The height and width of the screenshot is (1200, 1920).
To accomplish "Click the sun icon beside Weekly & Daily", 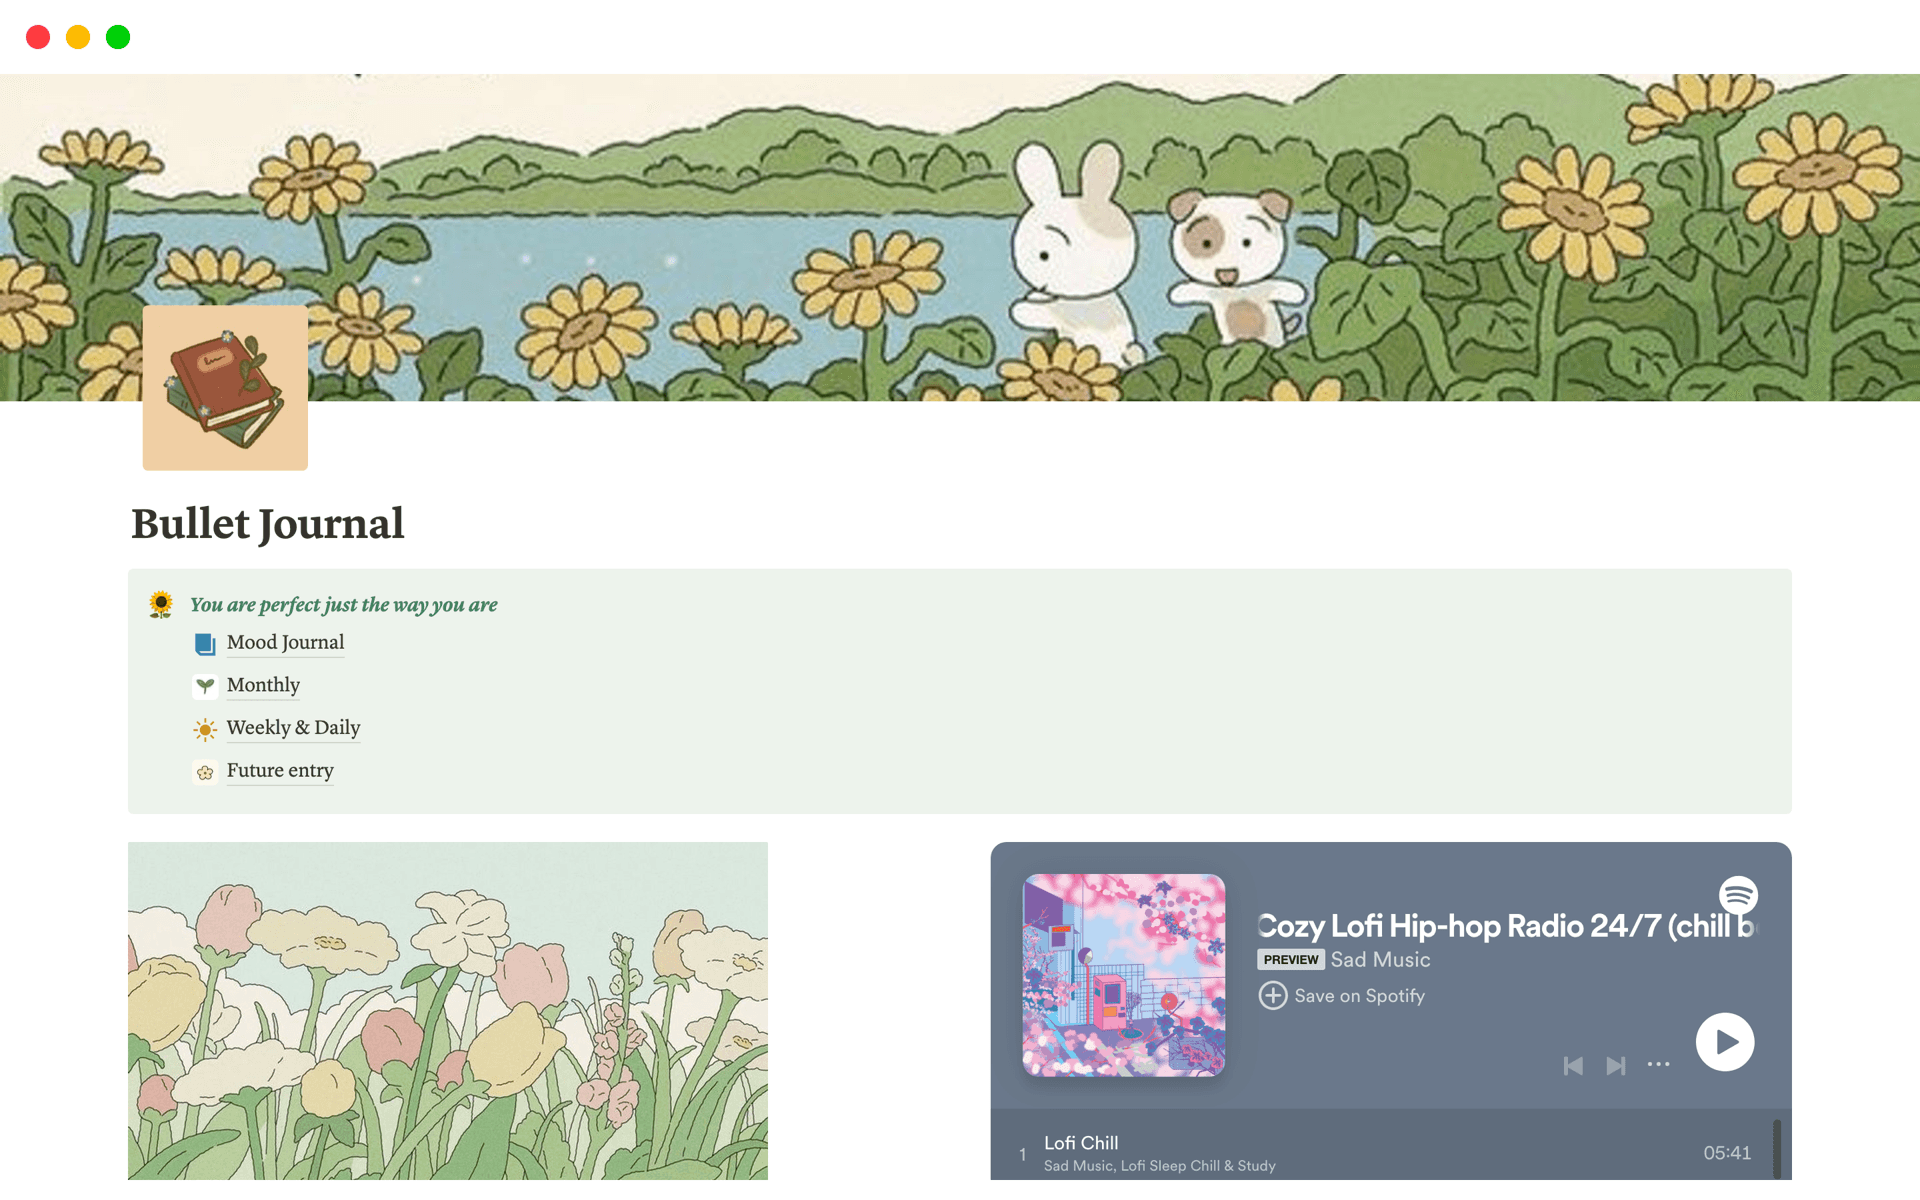I will coord(205,729).
